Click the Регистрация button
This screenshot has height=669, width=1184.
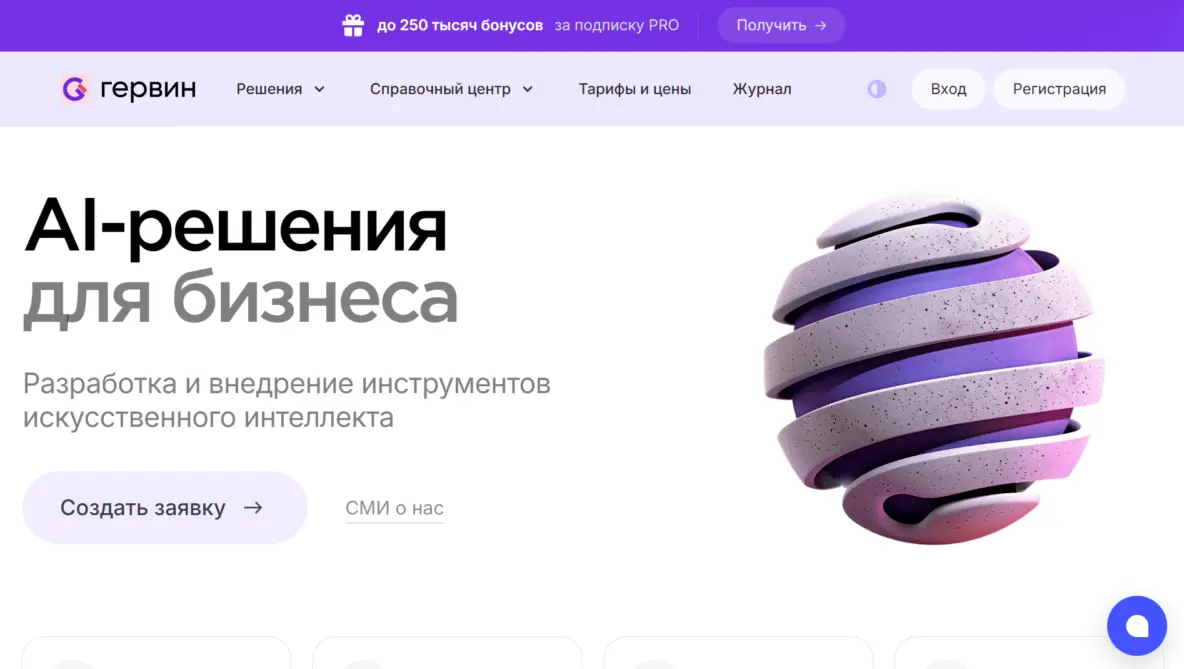pyautogui.click(x=1059, y=89)
